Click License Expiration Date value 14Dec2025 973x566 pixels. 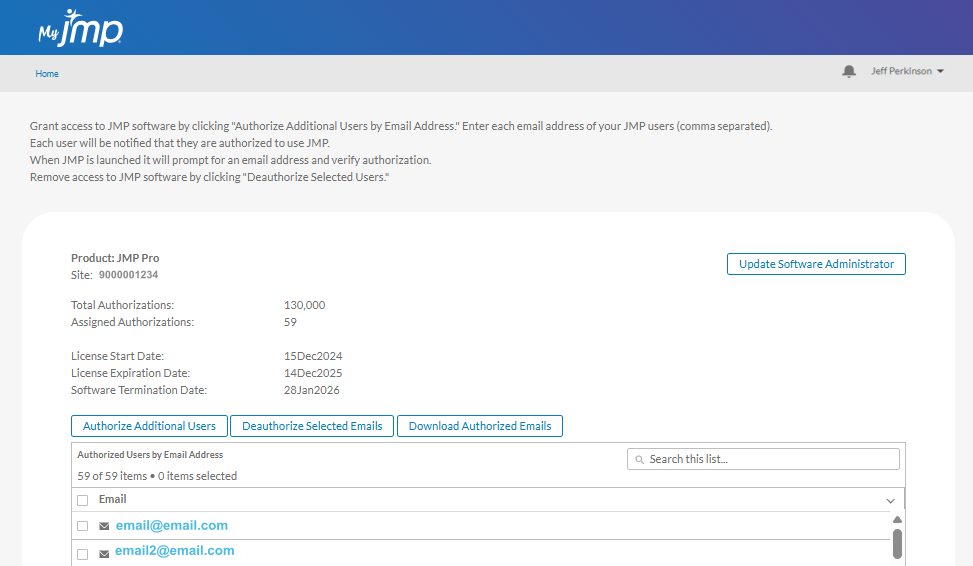click(x=313, y=373)
